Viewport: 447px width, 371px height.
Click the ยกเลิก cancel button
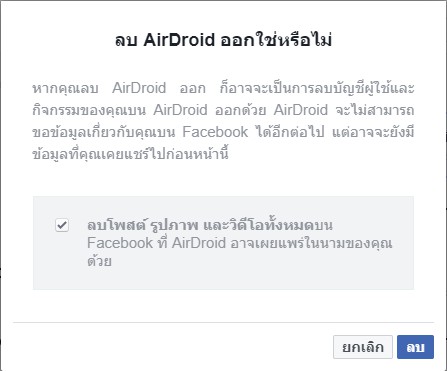(363, 347)
